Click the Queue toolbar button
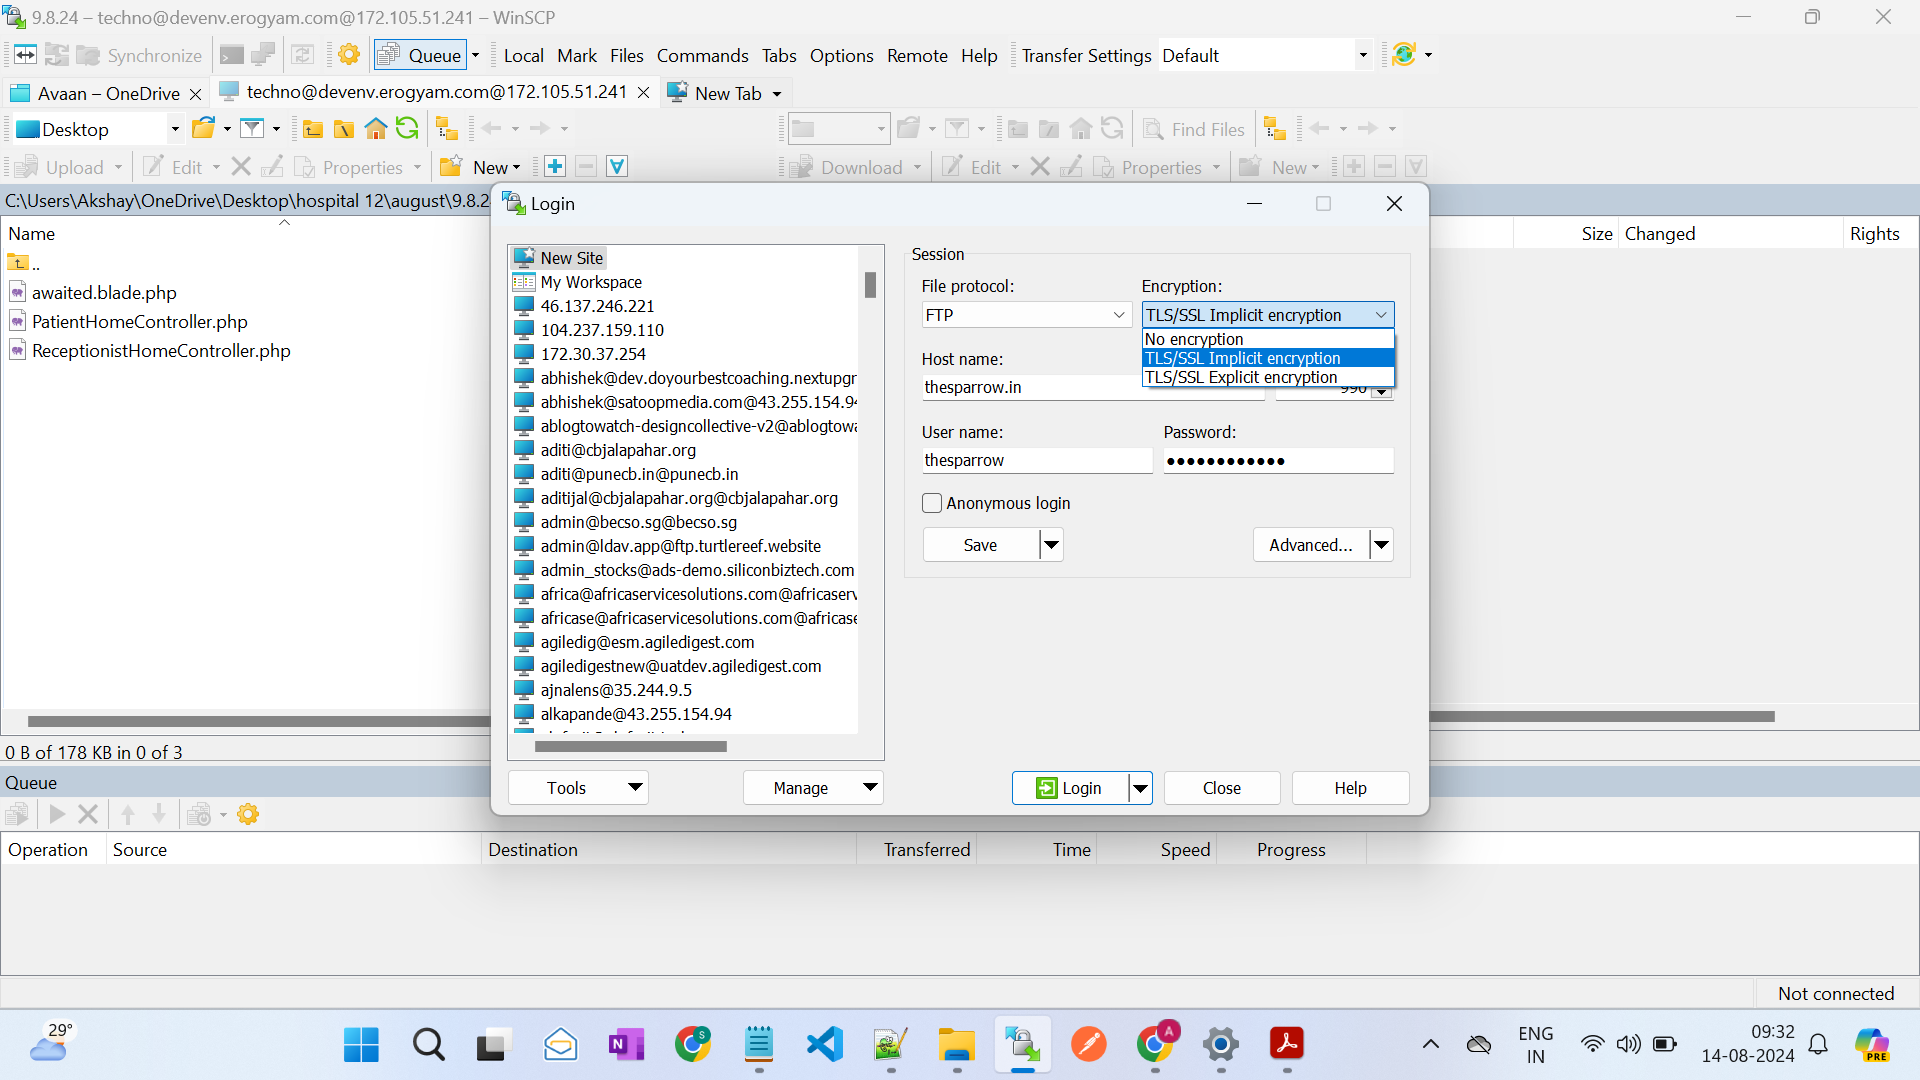The width and height of the screenshot is (1920, 1080). click(421, 55)
